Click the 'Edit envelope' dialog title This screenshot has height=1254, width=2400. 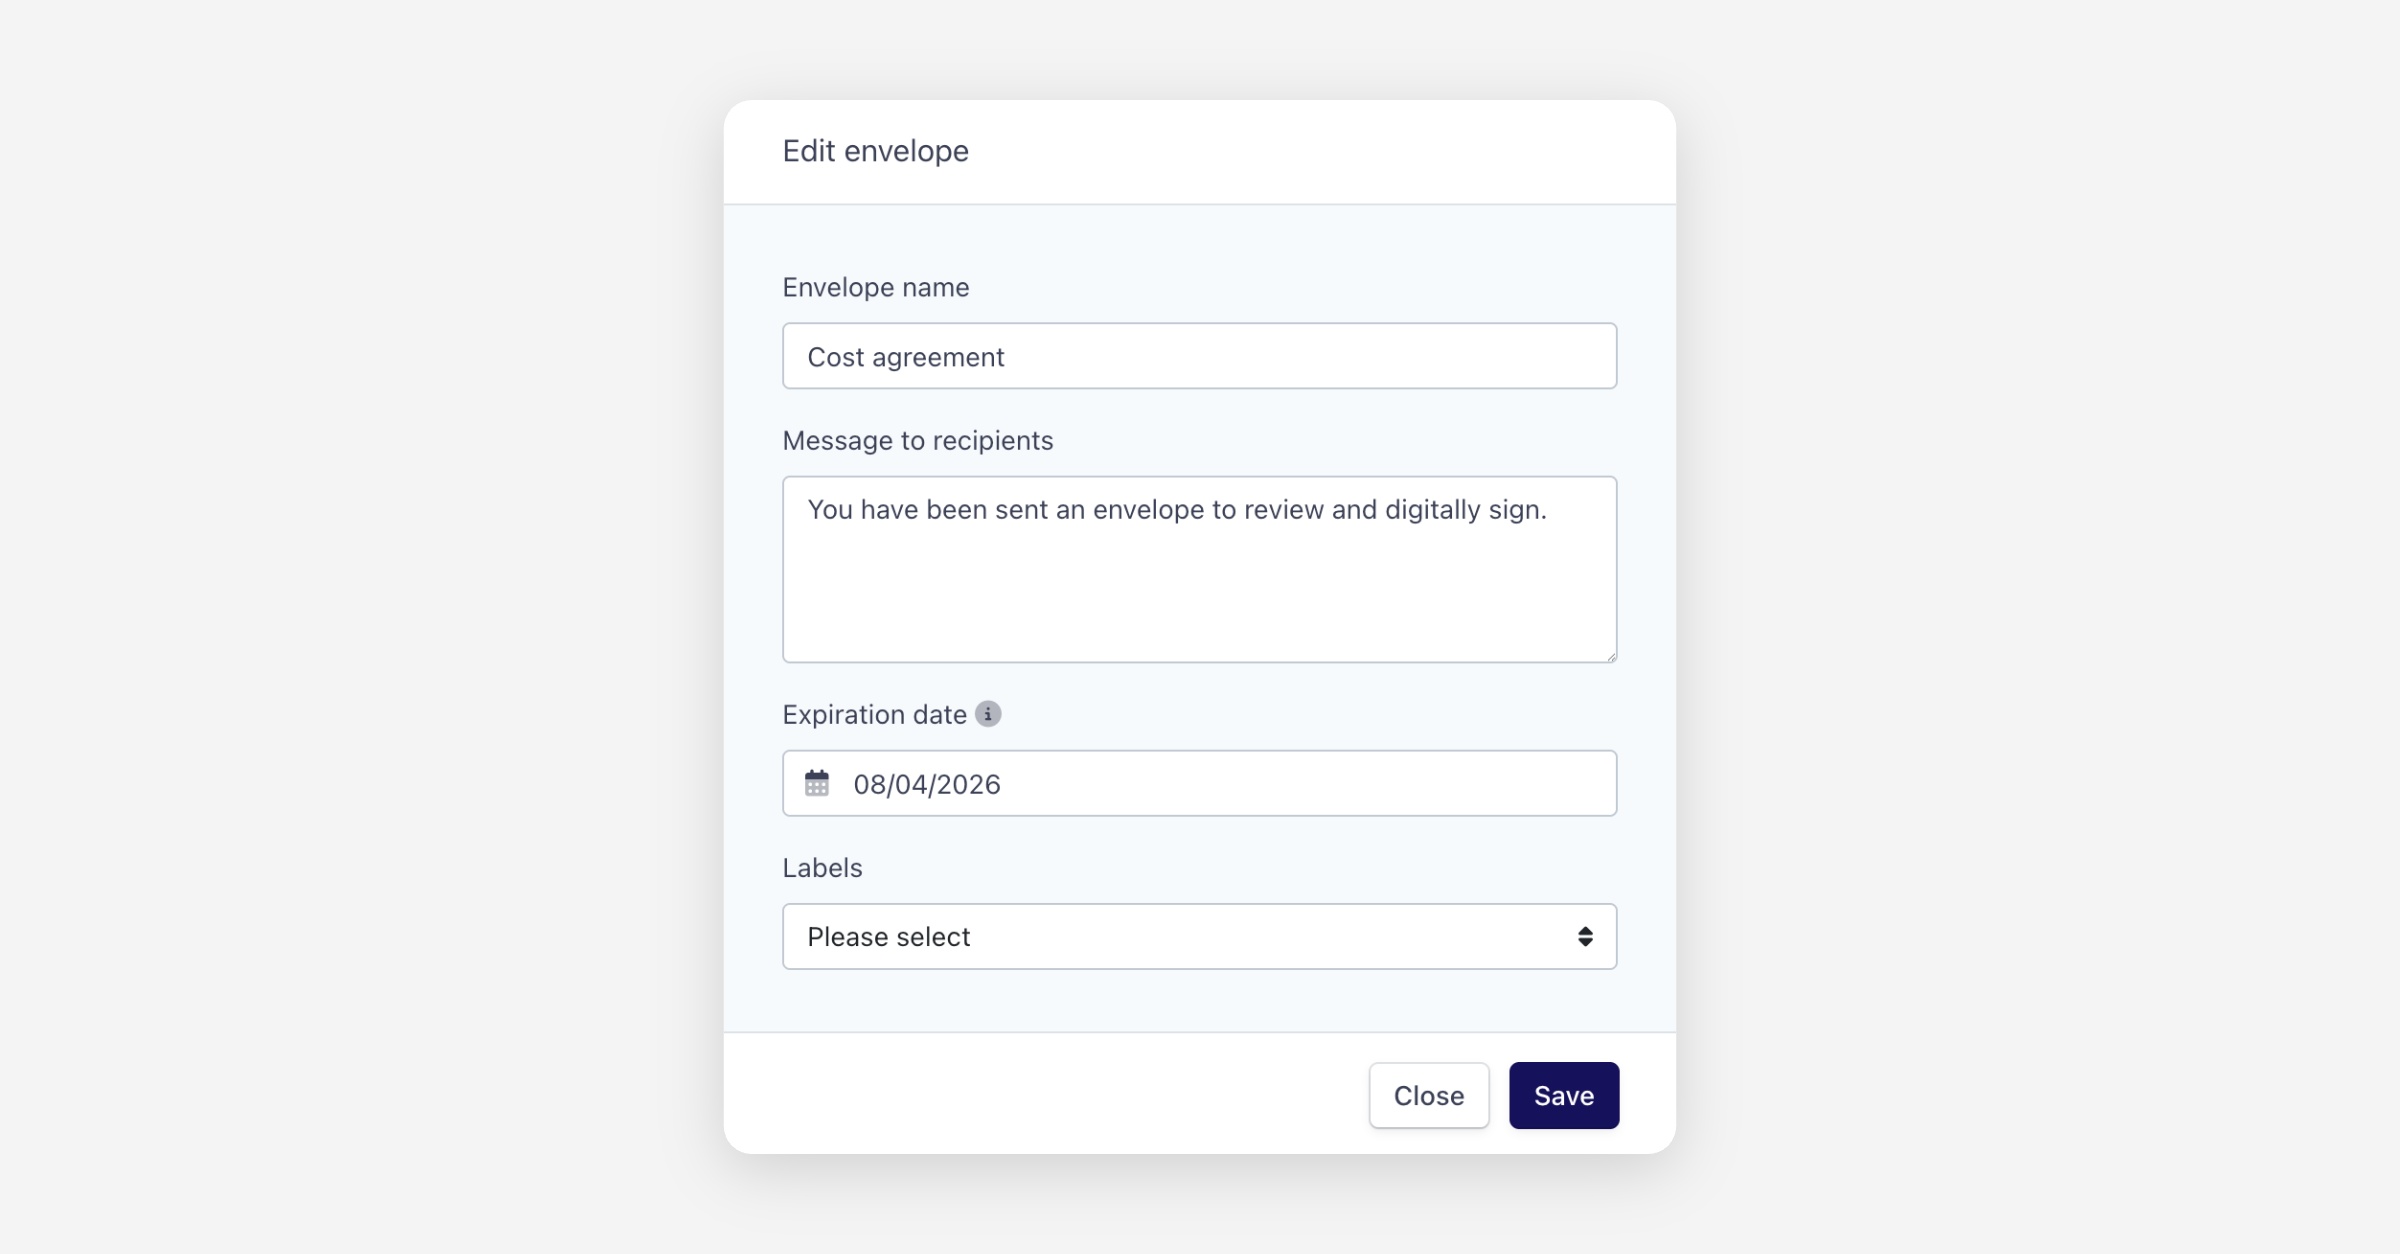[x=875, y=151]
